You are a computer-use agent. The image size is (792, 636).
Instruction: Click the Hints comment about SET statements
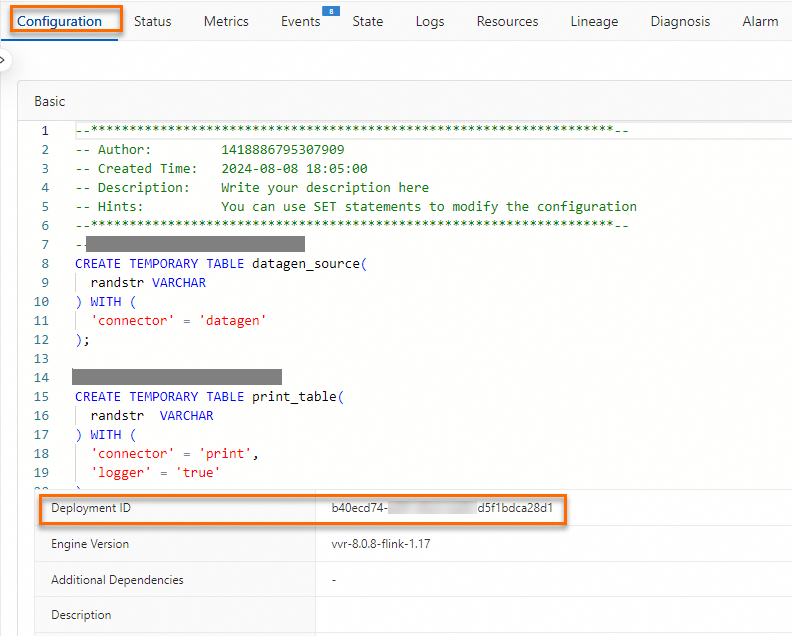coord(356,207)
